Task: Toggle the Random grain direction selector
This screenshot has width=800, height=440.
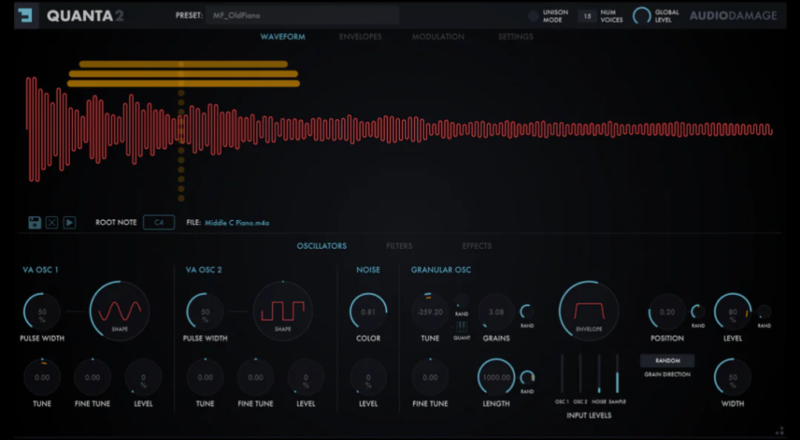Action: 667,360
